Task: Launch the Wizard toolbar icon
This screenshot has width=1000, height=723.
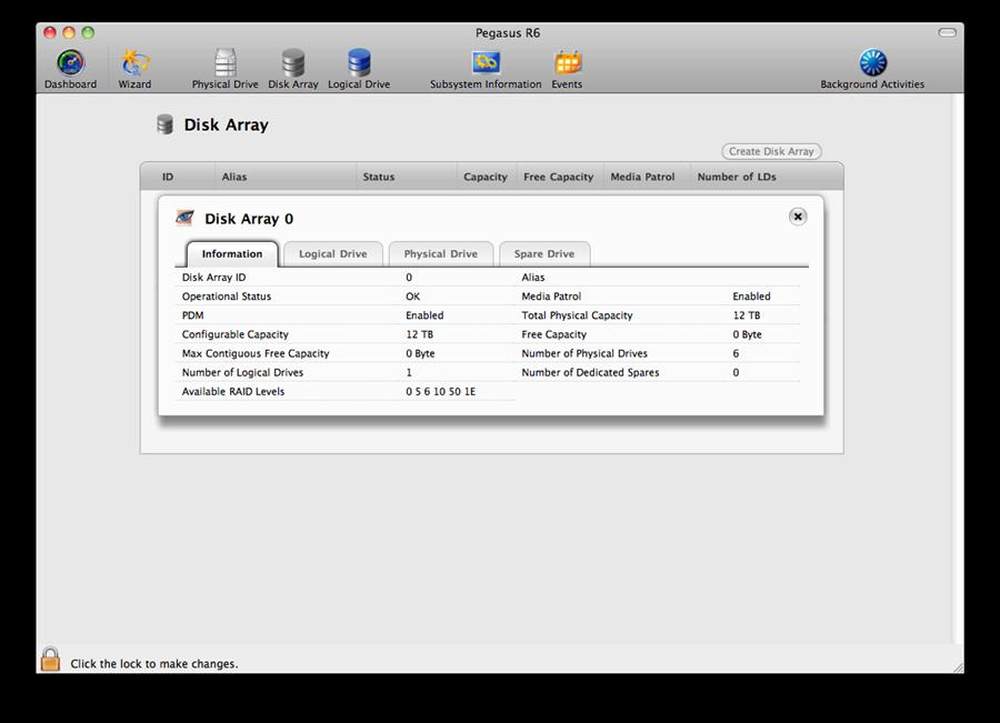Action: 135,69
